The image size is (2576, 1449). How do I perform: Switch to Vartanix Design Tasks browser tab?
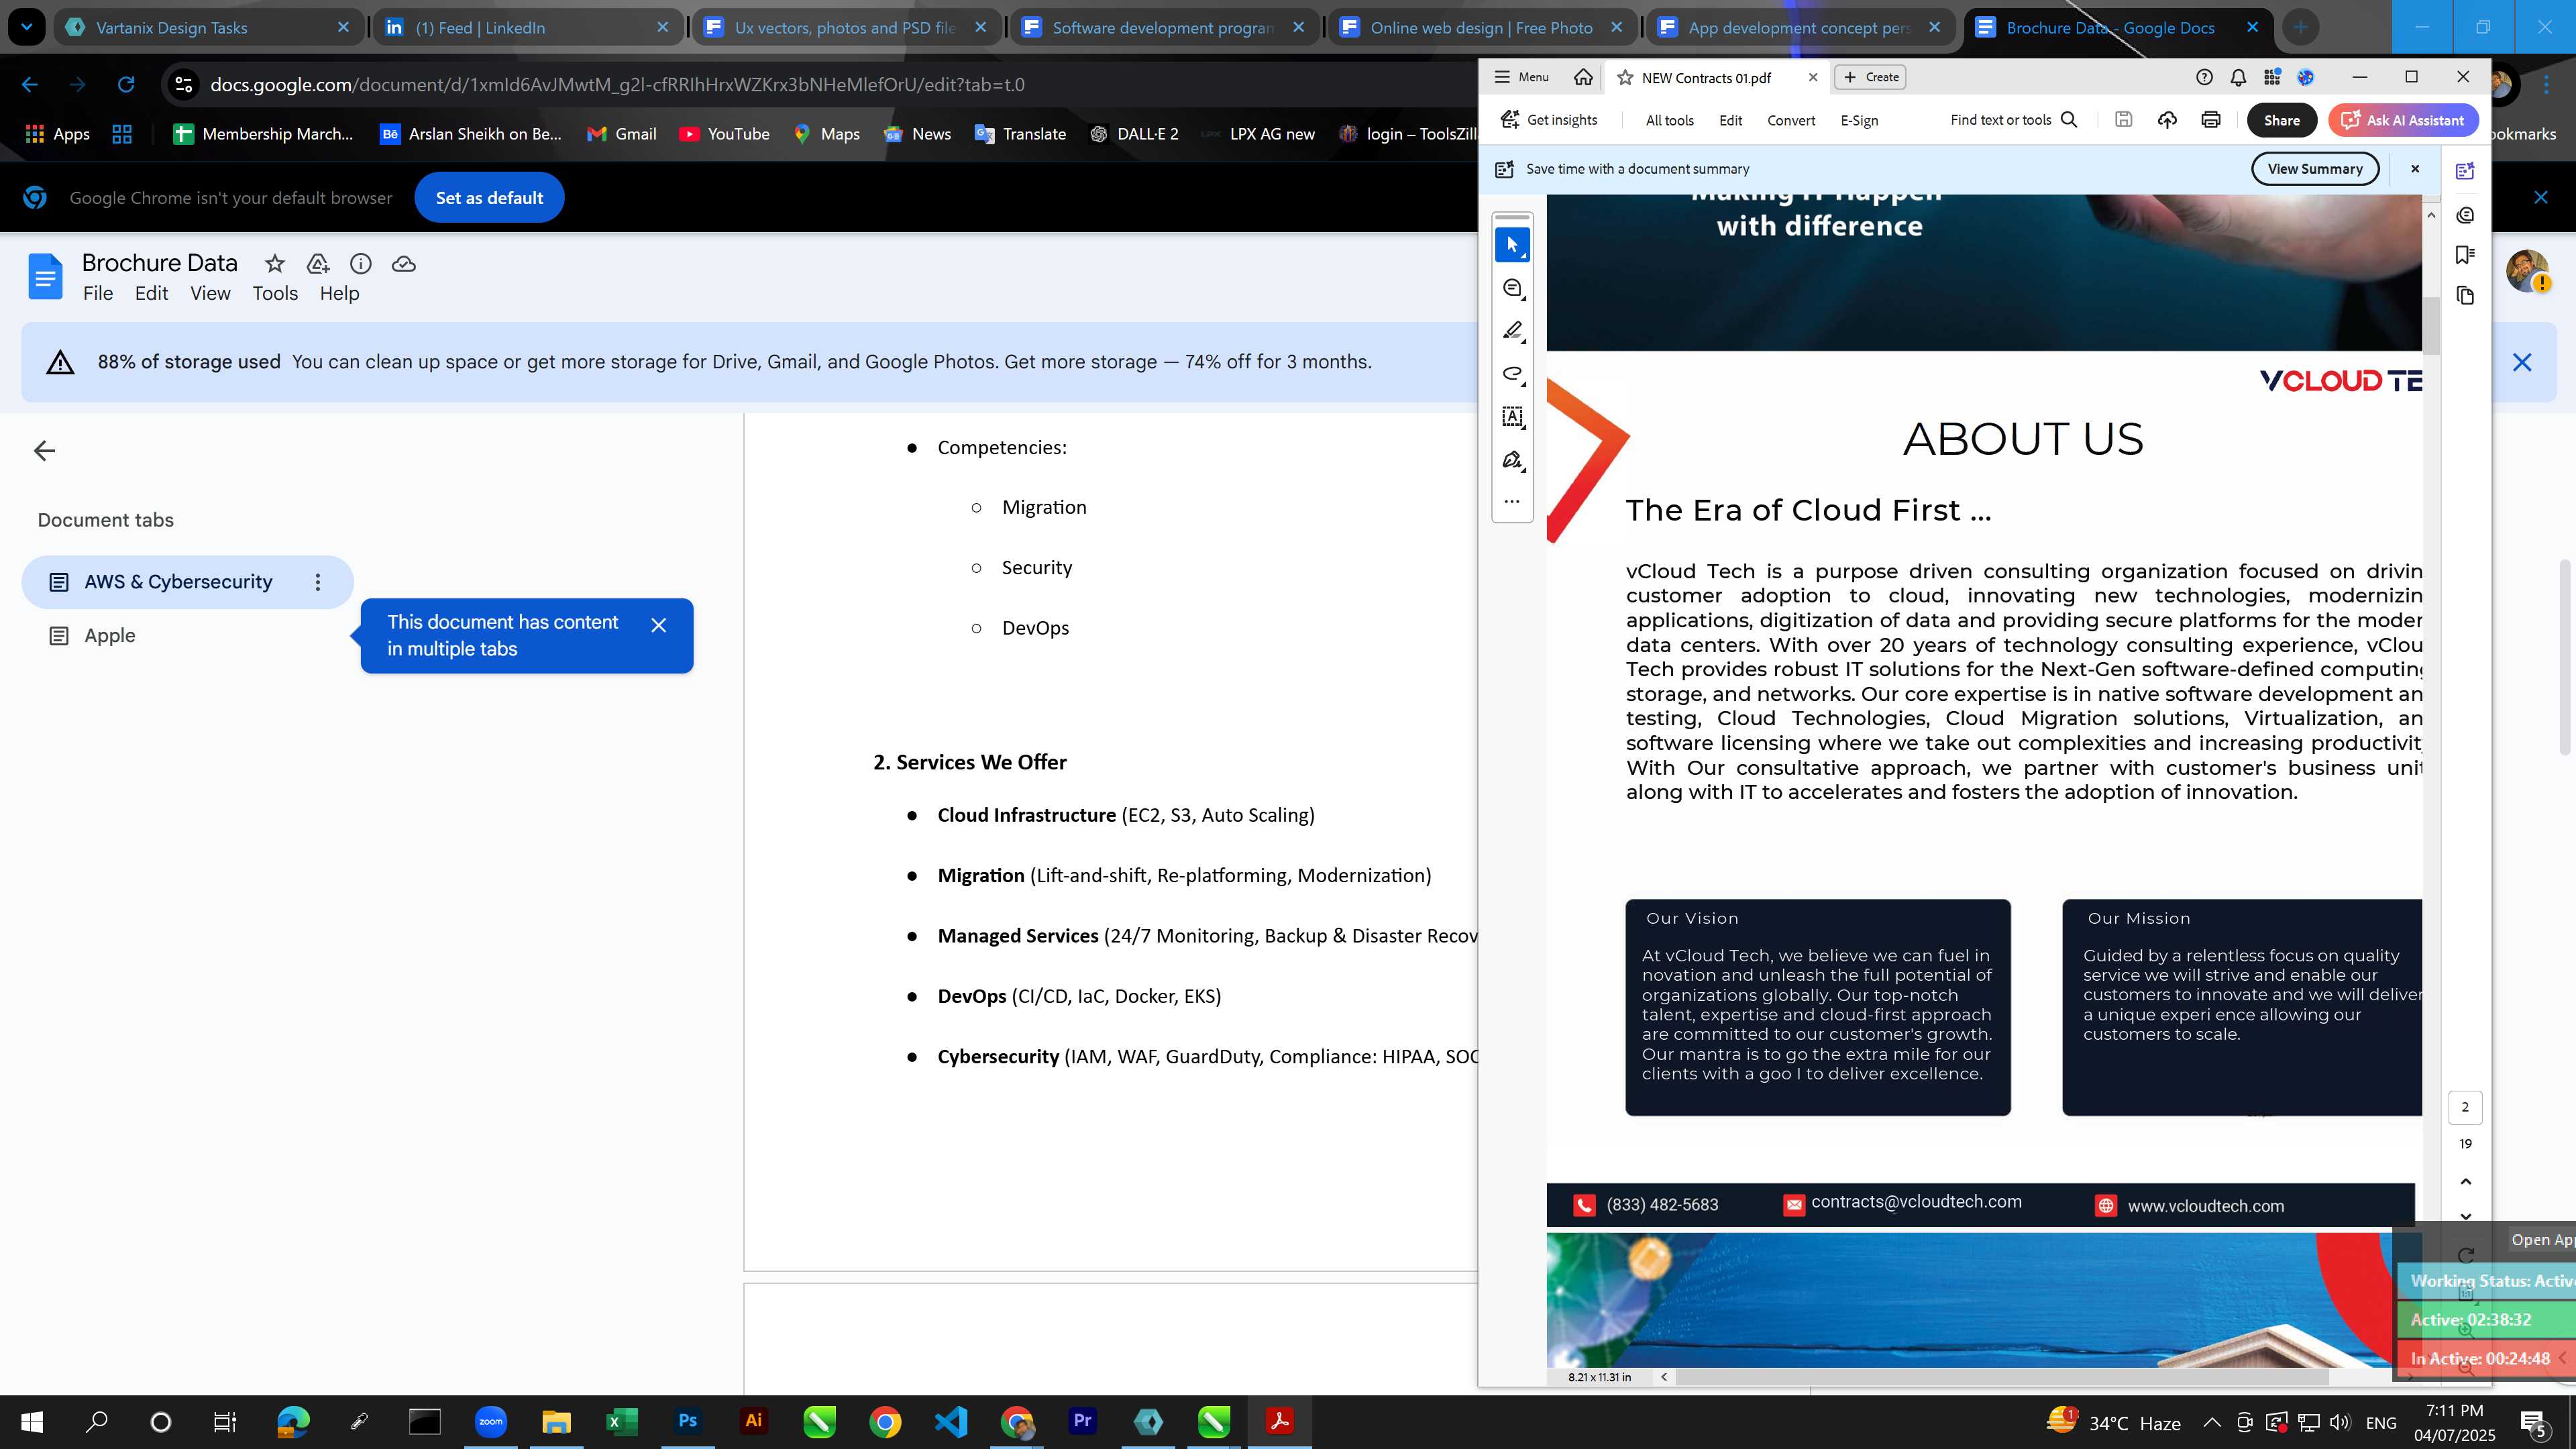(207, 27)
